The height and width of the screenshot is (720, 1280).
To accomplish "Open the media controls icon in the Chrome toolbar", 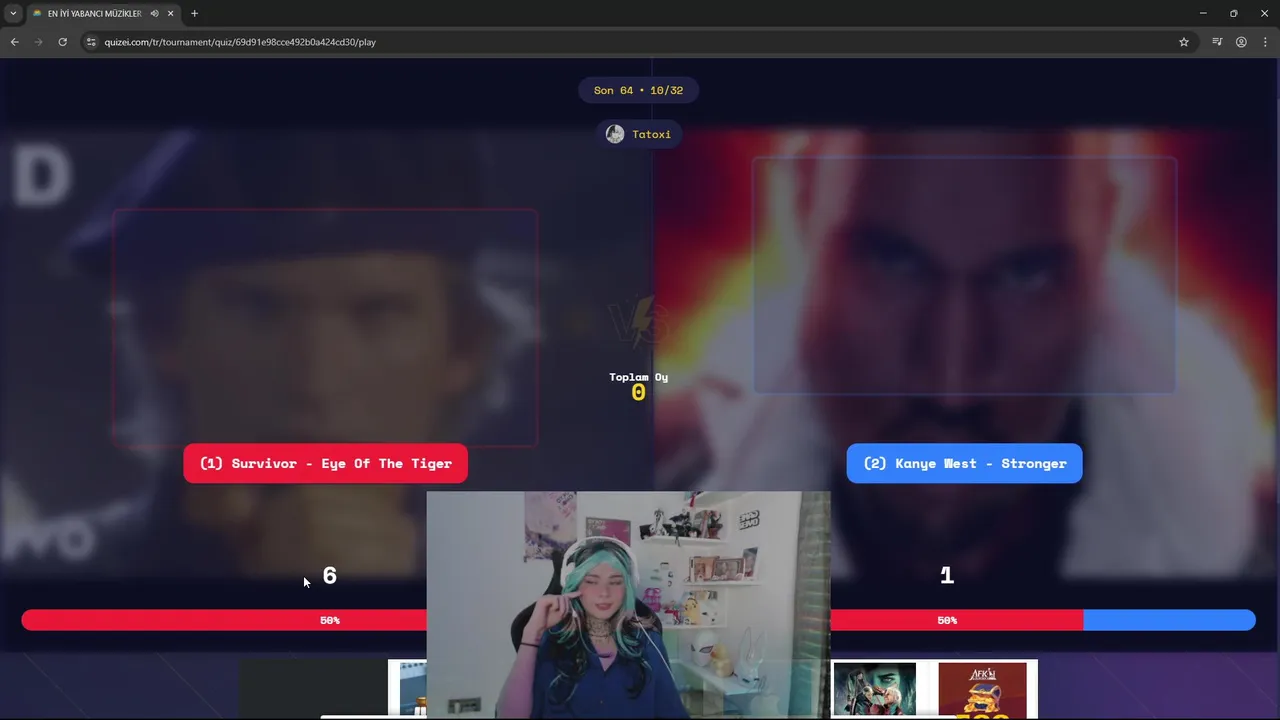I will tap(1217, 42).
